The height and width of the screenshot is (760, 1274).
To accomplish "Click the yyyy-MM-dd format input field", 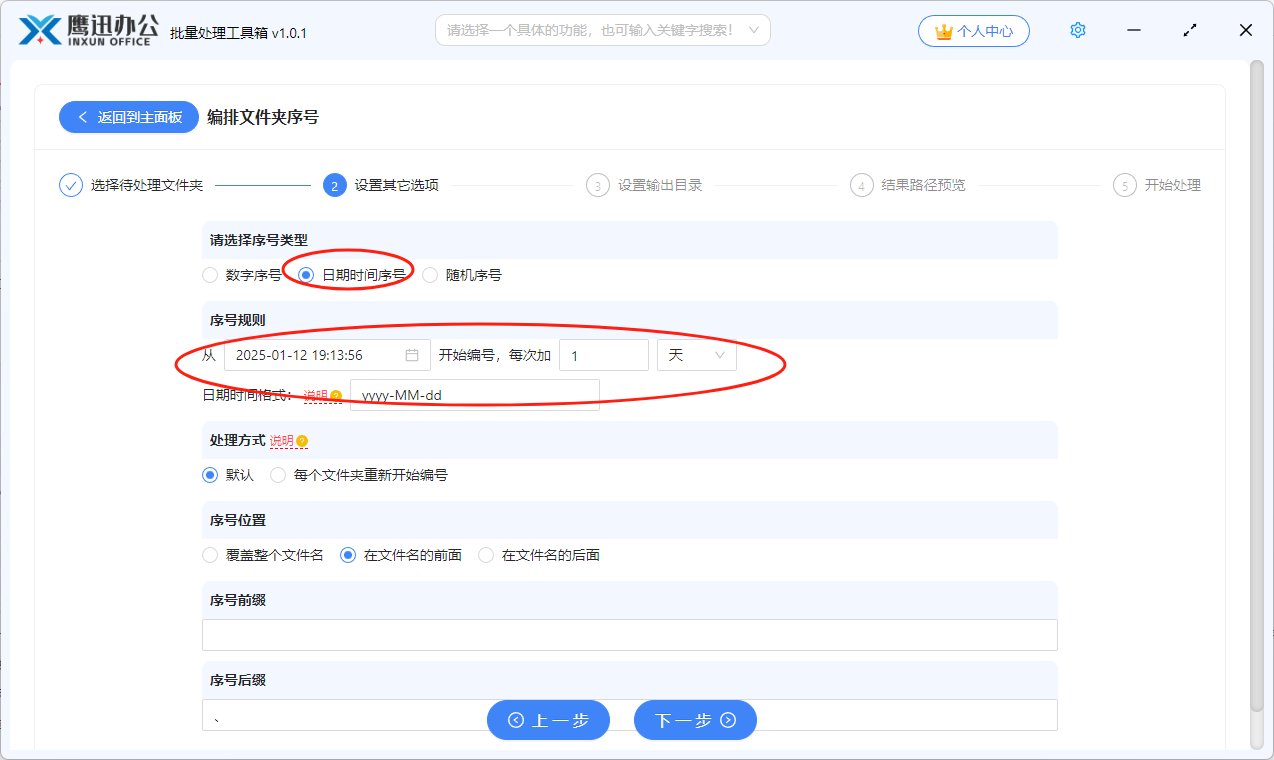I will point(475,395).
